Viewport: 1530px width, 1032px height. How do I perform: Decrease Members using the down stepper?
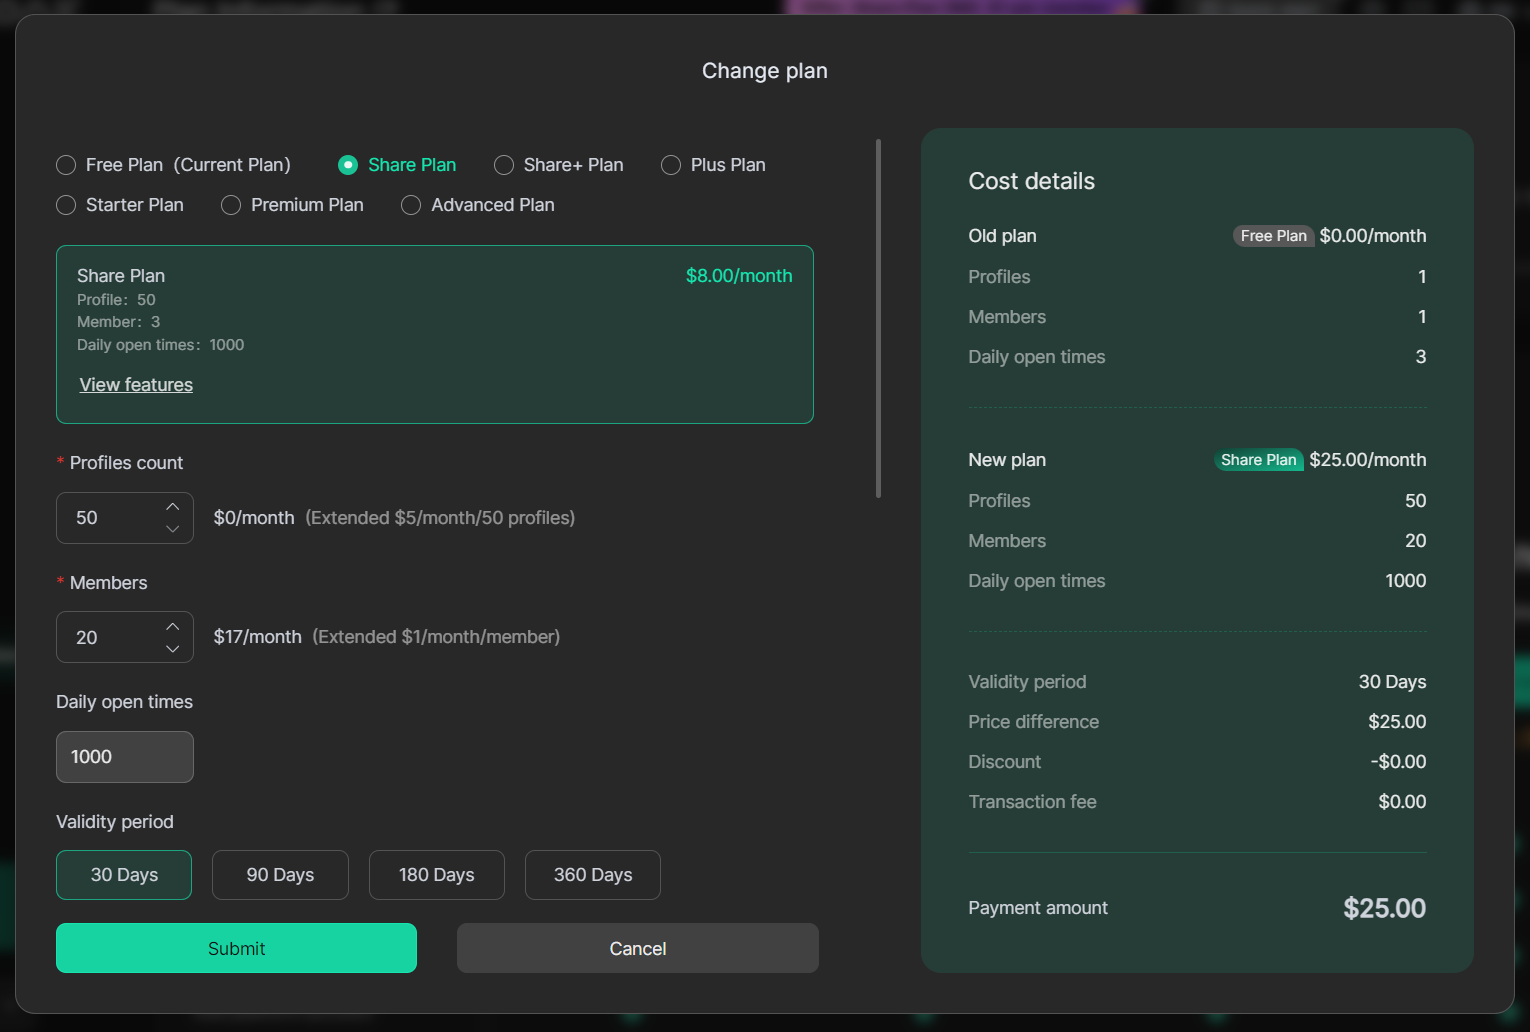coord(172,648)
